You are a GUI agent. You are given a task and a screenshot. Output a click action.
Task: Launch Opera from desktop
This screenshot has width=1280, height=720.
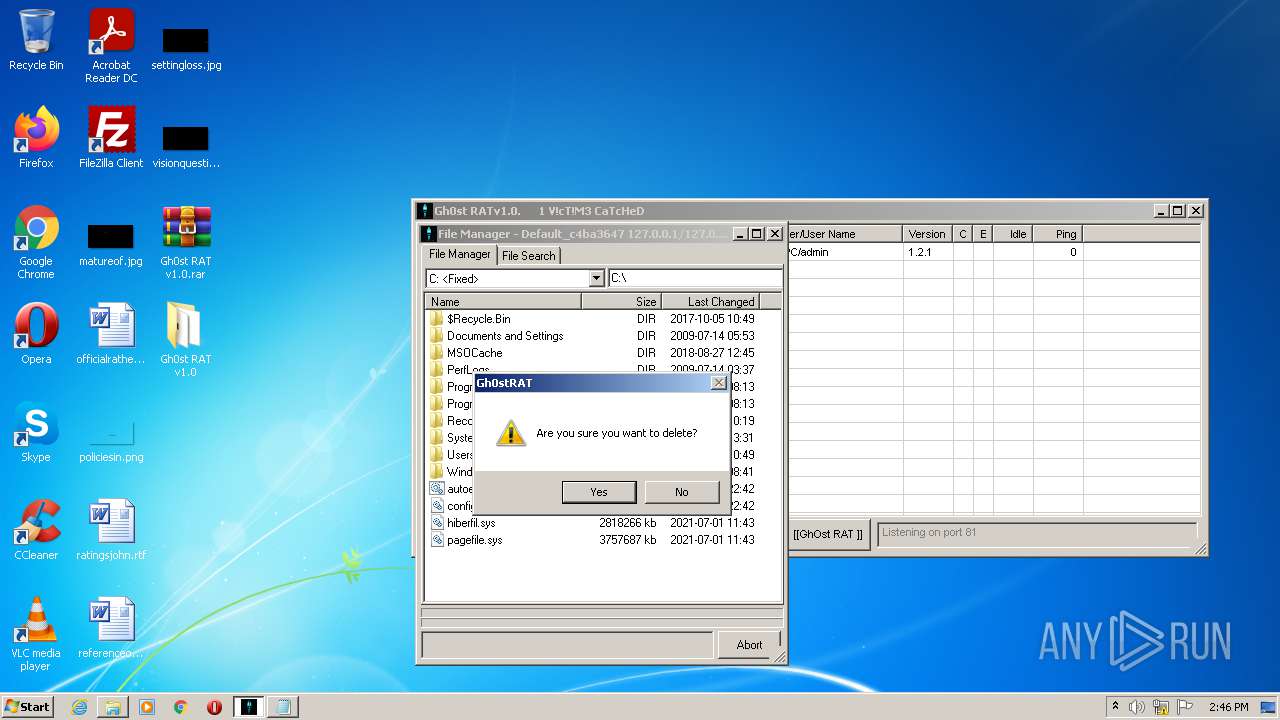(36, 334)
